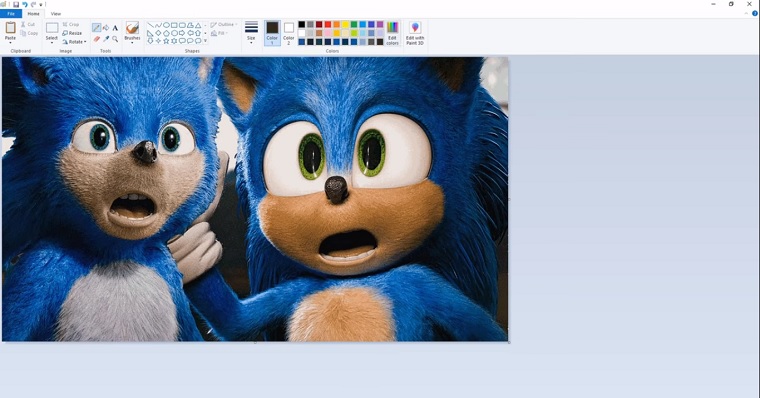Click the Undo arrow in quick access toolbar
The image size is (760, 398).
(25, 4)
